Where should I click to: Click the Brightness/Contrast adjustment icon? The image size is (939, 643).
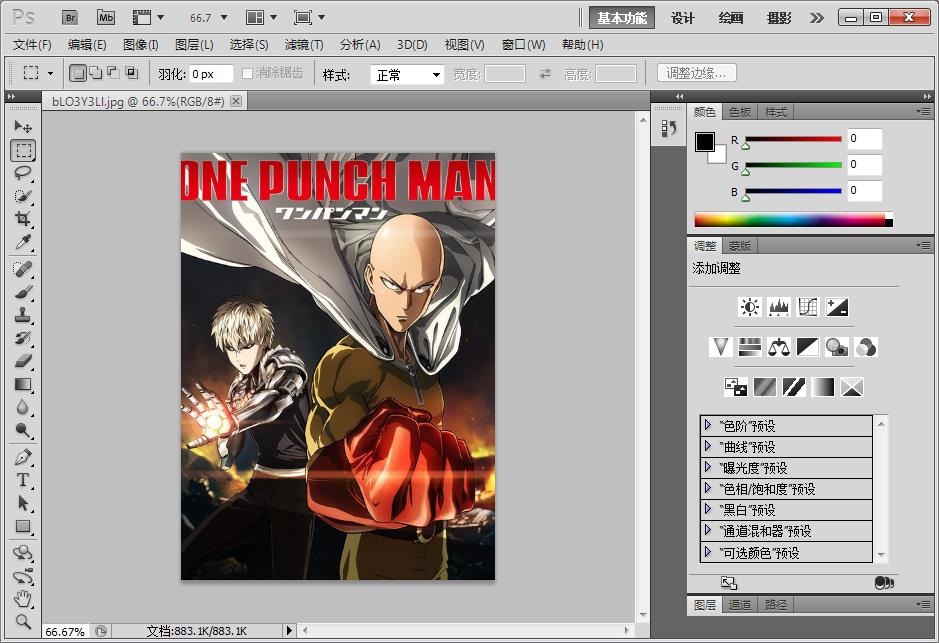coord(749,307)
